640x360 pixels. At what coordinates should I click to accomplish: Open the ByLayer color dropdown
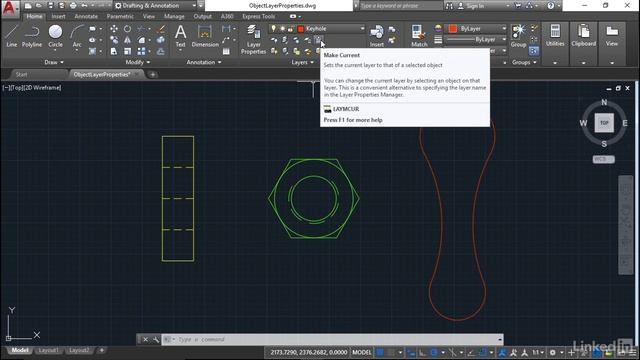(x=504, y=29)
